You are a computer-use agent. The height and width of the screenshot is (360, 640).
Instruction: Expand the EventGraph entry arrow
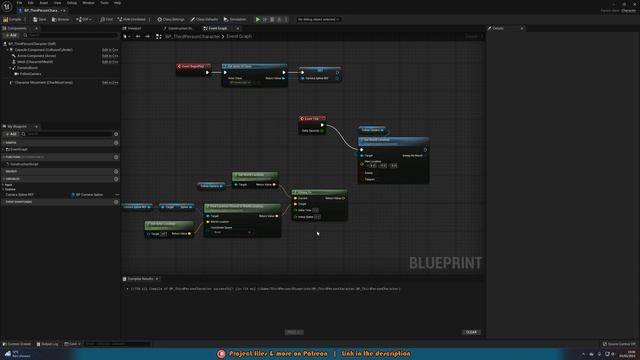pyautogui.click(x=4, y=150)
